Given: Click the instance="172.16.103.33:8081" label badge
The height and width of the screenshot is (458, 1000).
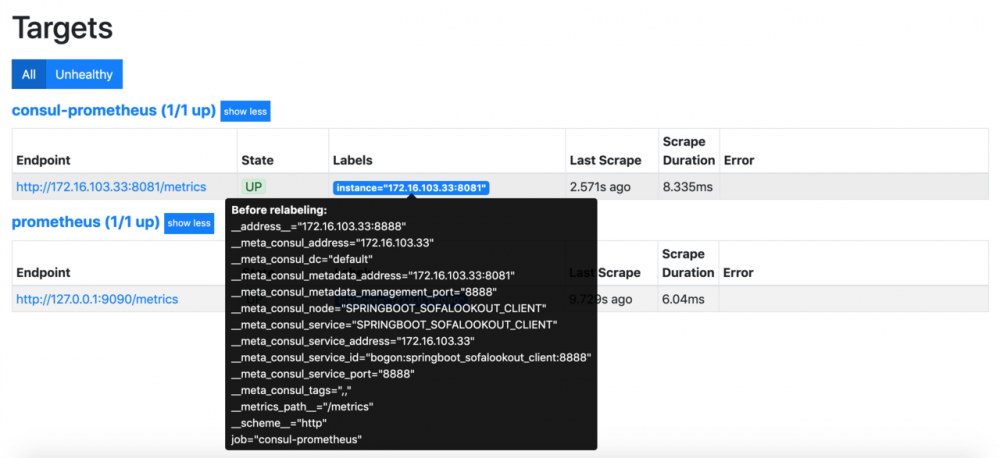Looking at the screenshot, I should (x=411, y=188).
